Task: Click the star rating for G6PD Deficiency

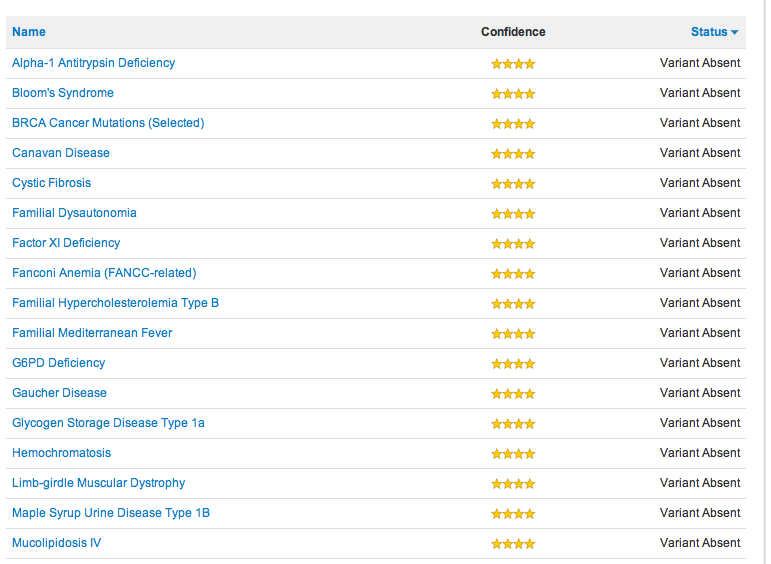Action: pyautogui.click(x=513, y=364)
